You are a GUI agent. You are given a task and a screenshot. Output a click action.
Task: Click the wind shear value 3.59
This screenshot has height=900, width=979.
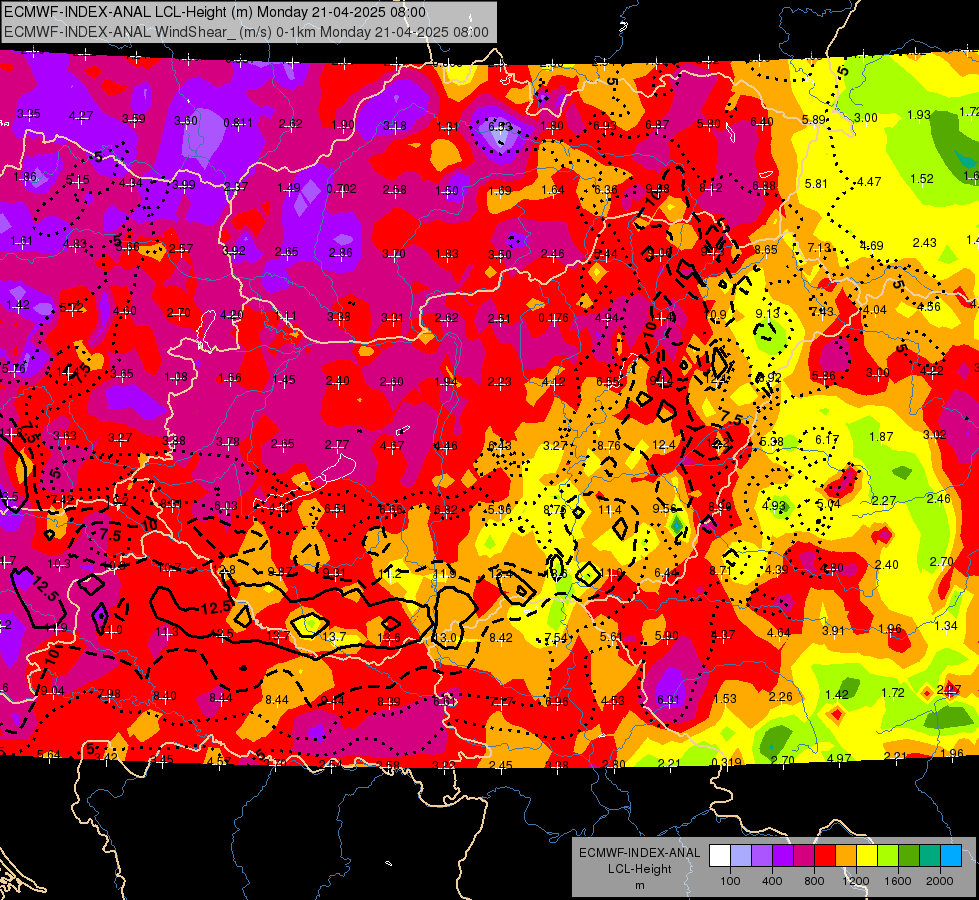pos(134,119)
